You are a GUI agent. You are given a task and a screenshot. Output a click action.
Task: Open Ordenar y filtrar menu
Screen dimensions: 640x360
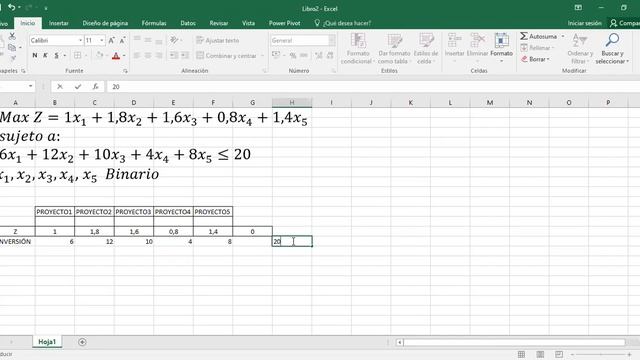click(x=579, y=49)
